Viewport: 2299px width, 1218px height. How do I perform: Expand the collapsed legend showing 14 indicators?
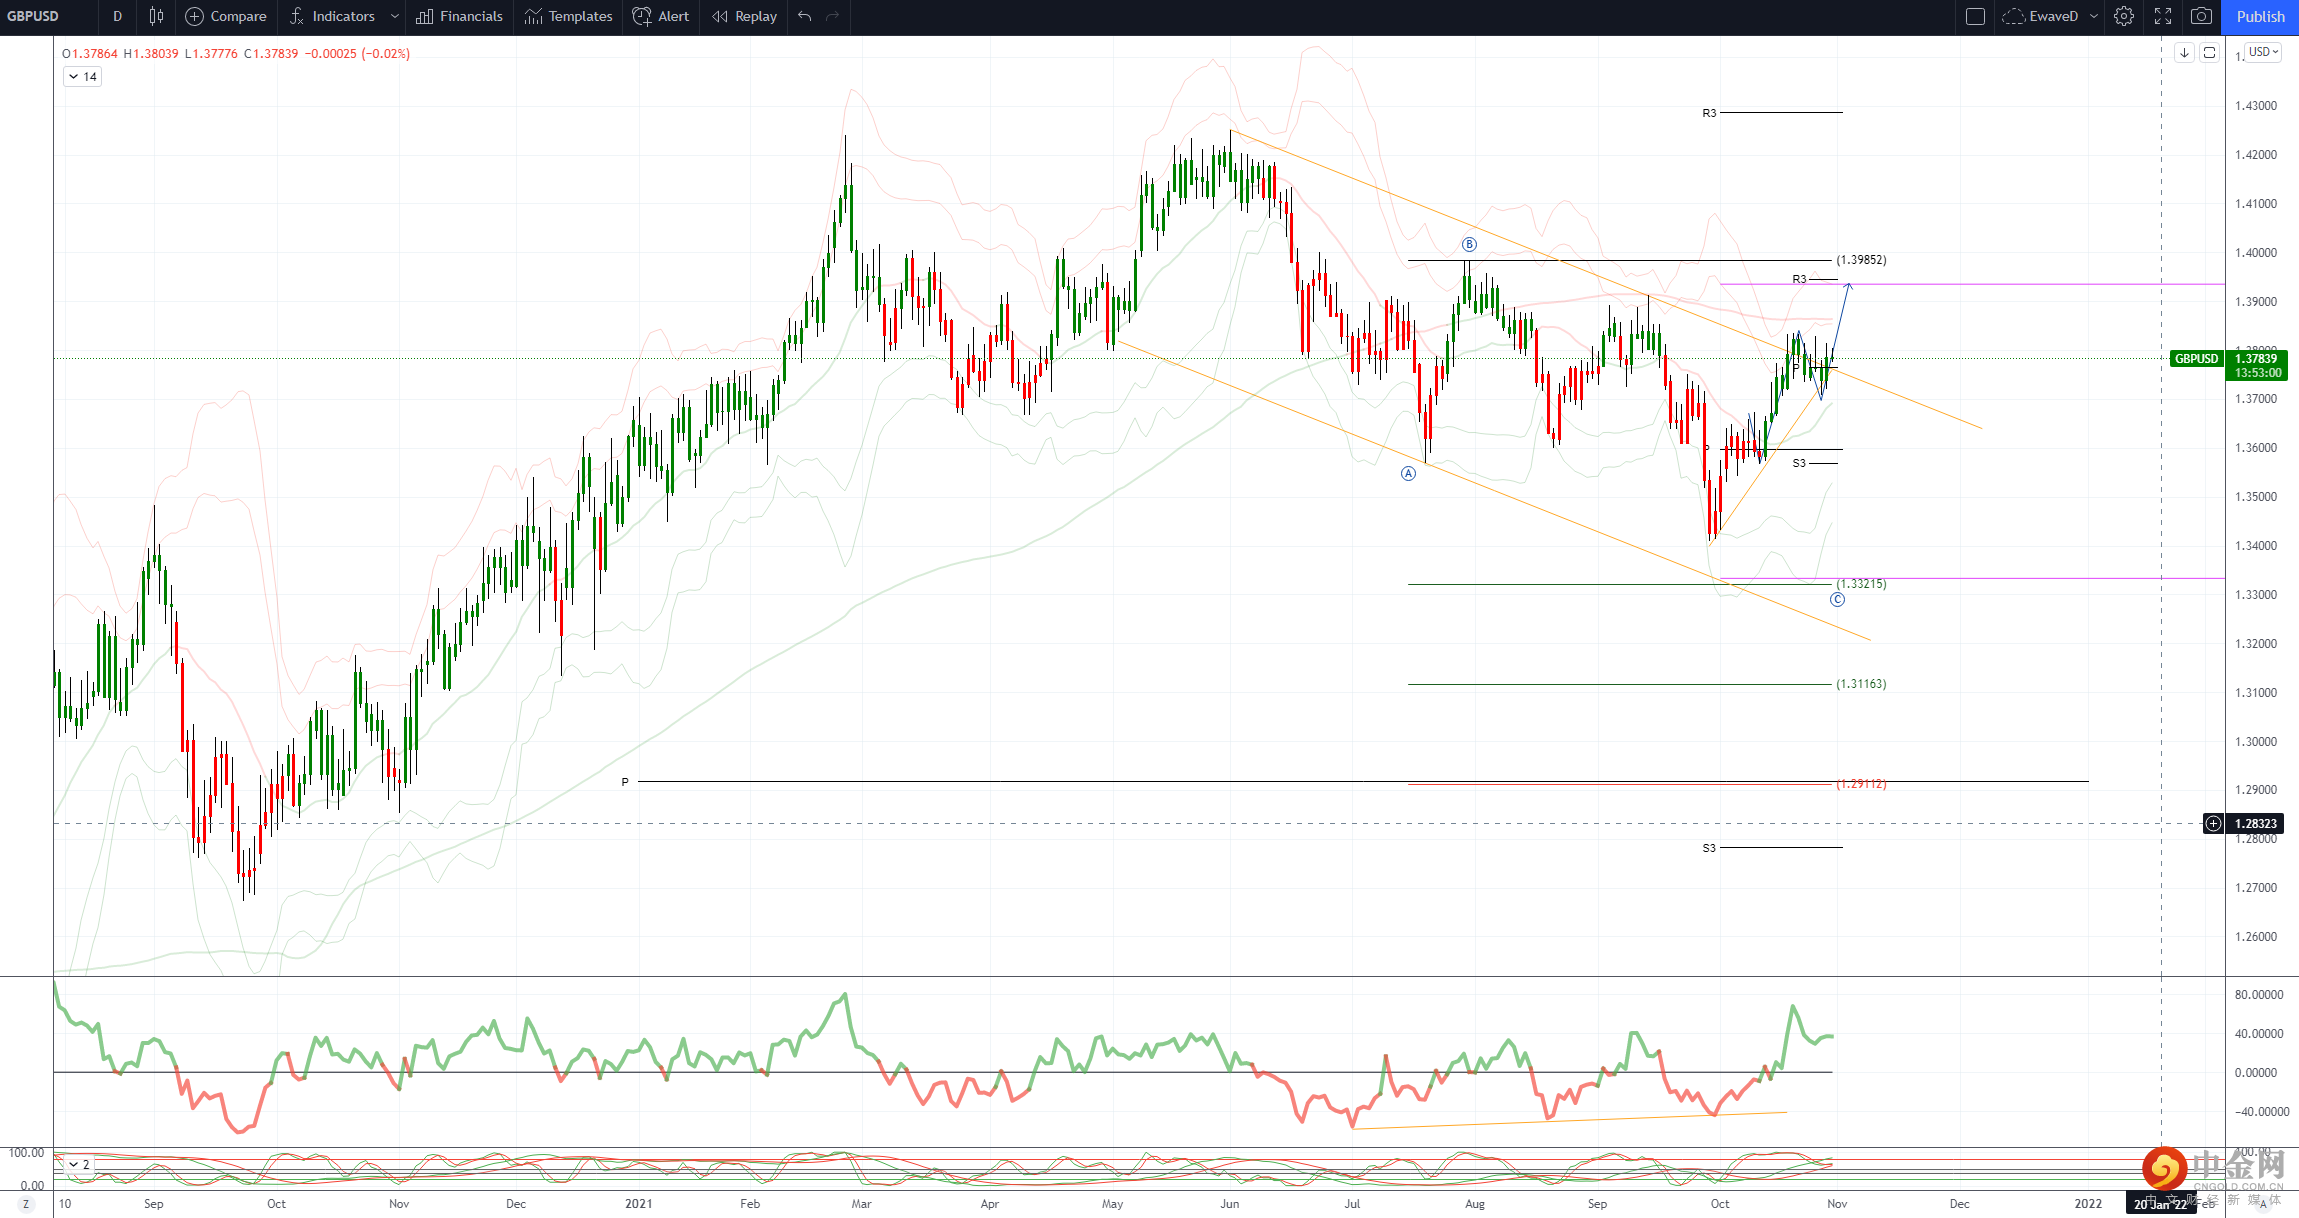click(82, 77)
